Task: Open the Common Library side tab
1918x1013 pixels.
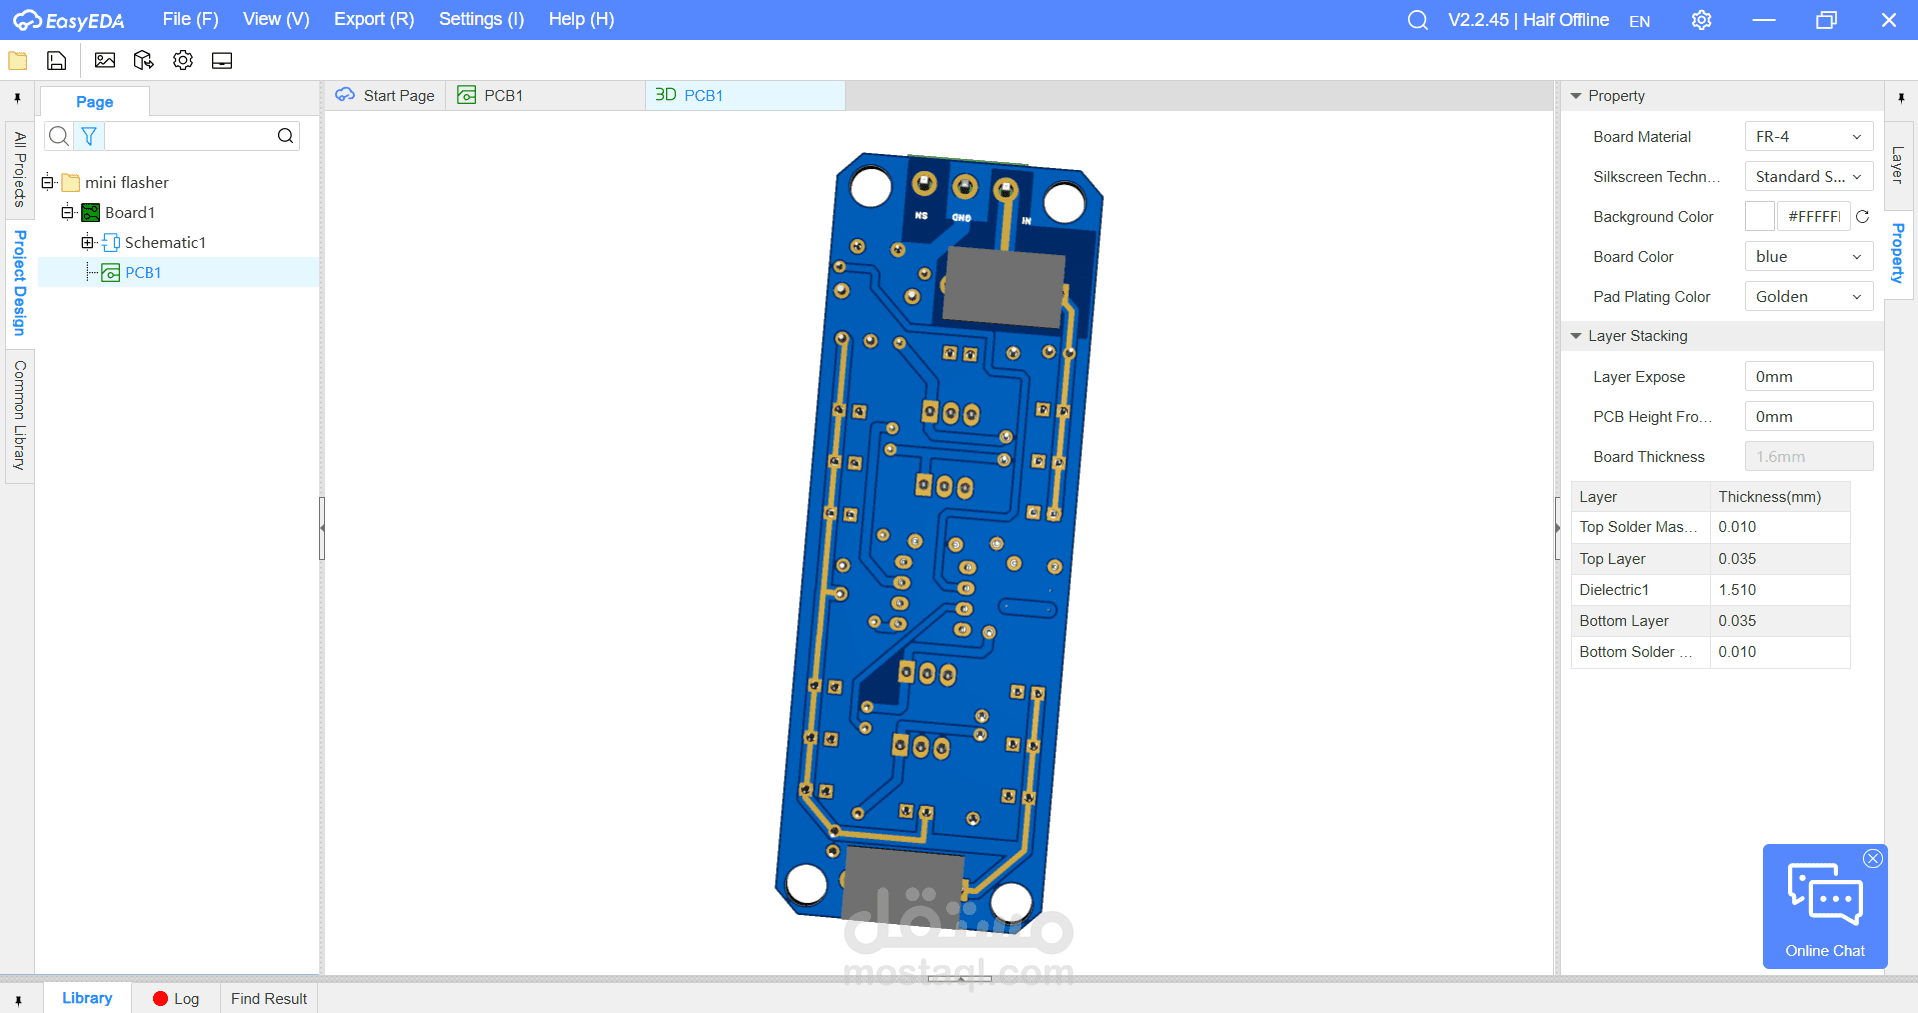Action: [19, 416]
